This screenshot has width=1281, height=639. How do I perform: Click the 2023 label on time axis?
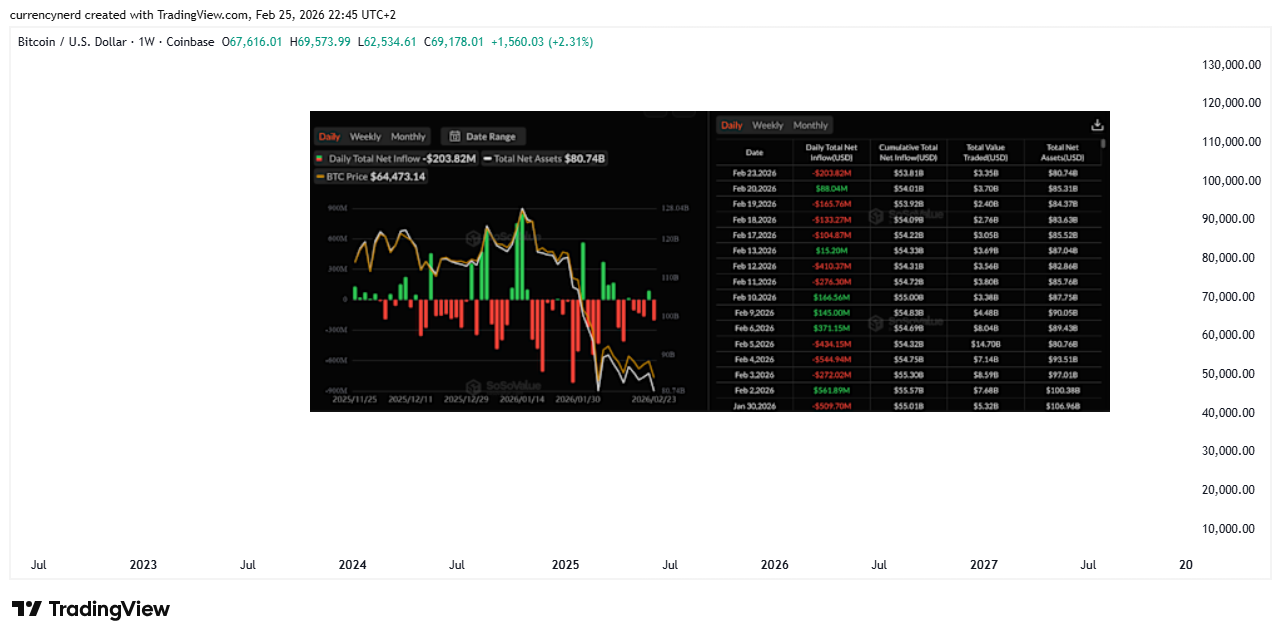[143, 564]
